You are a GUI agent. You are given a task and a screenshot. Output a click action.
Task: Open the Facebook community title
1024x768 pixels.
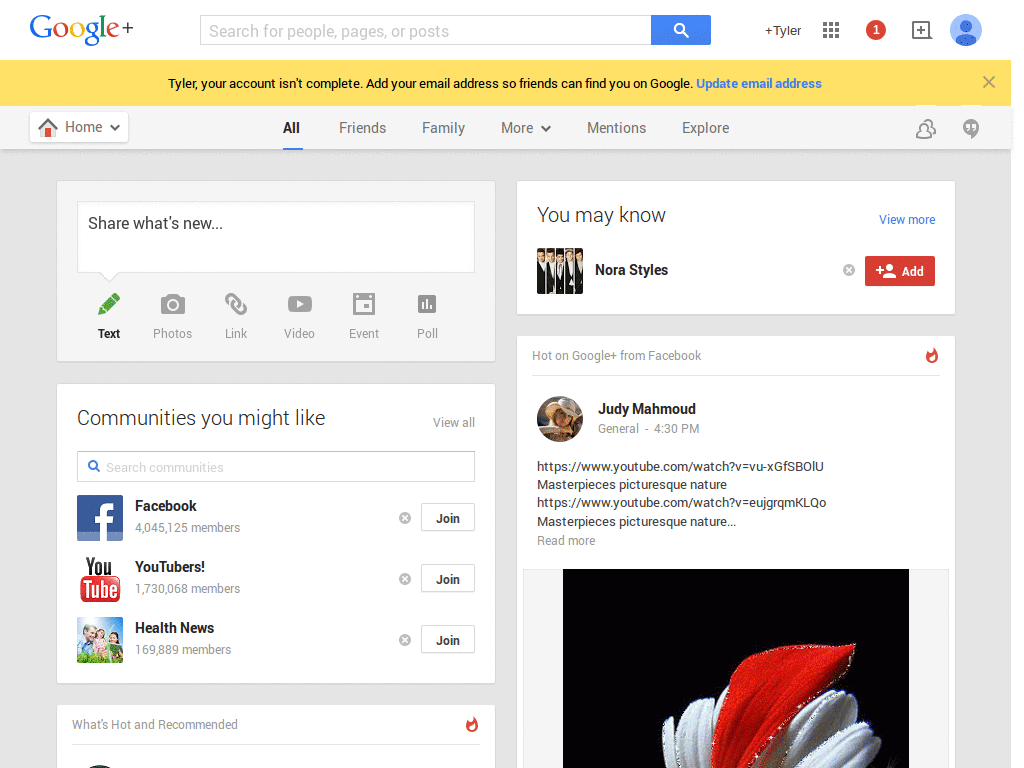[166, 506]
